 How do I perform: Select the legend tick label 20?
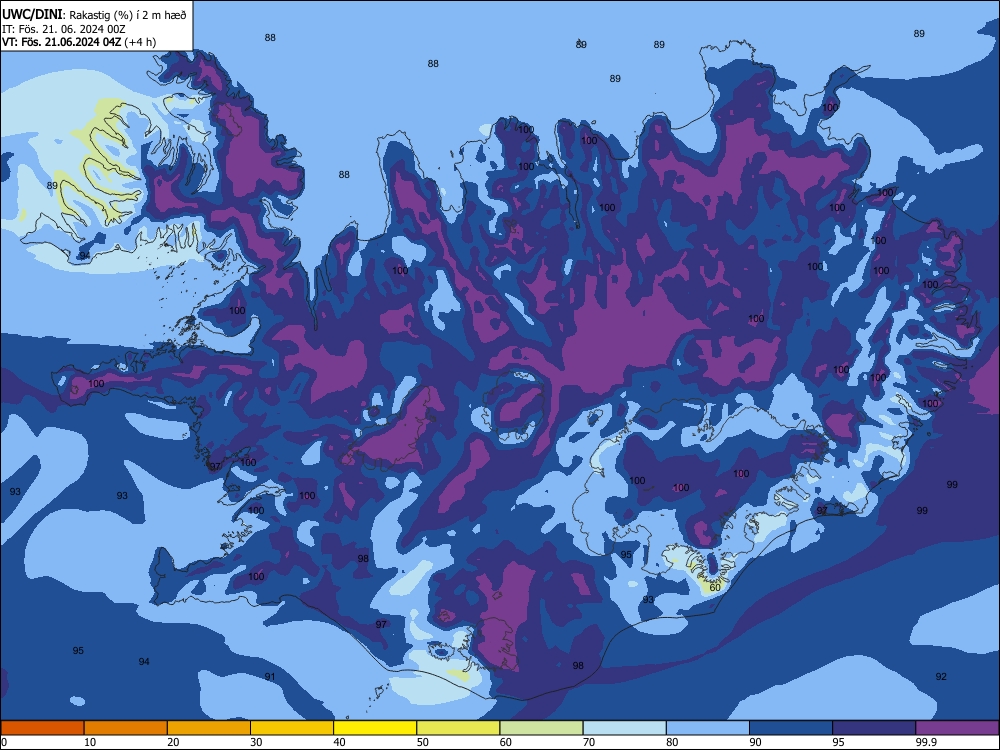[x=173, y=742]
